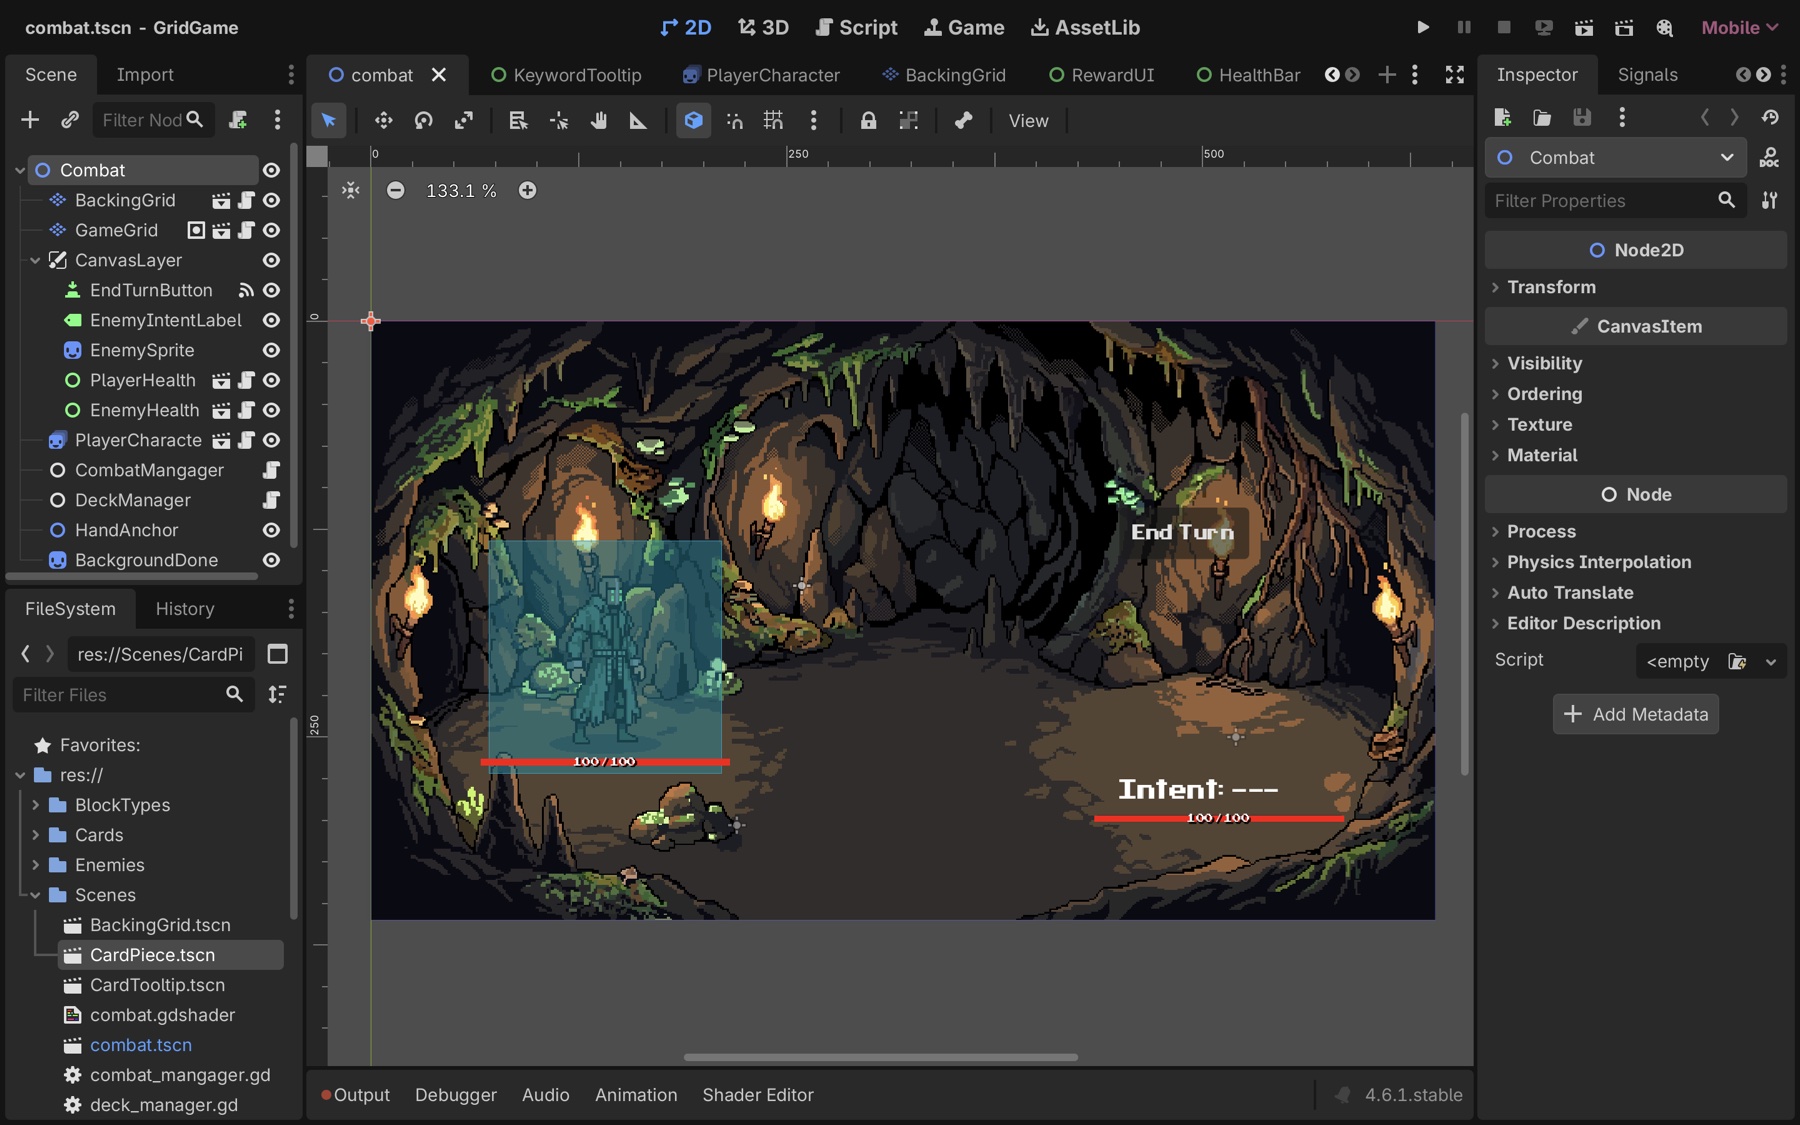1800x1125 pixels.
Task: Toggle visibility of BackgroundDone
Action: [x=271, y=560]
